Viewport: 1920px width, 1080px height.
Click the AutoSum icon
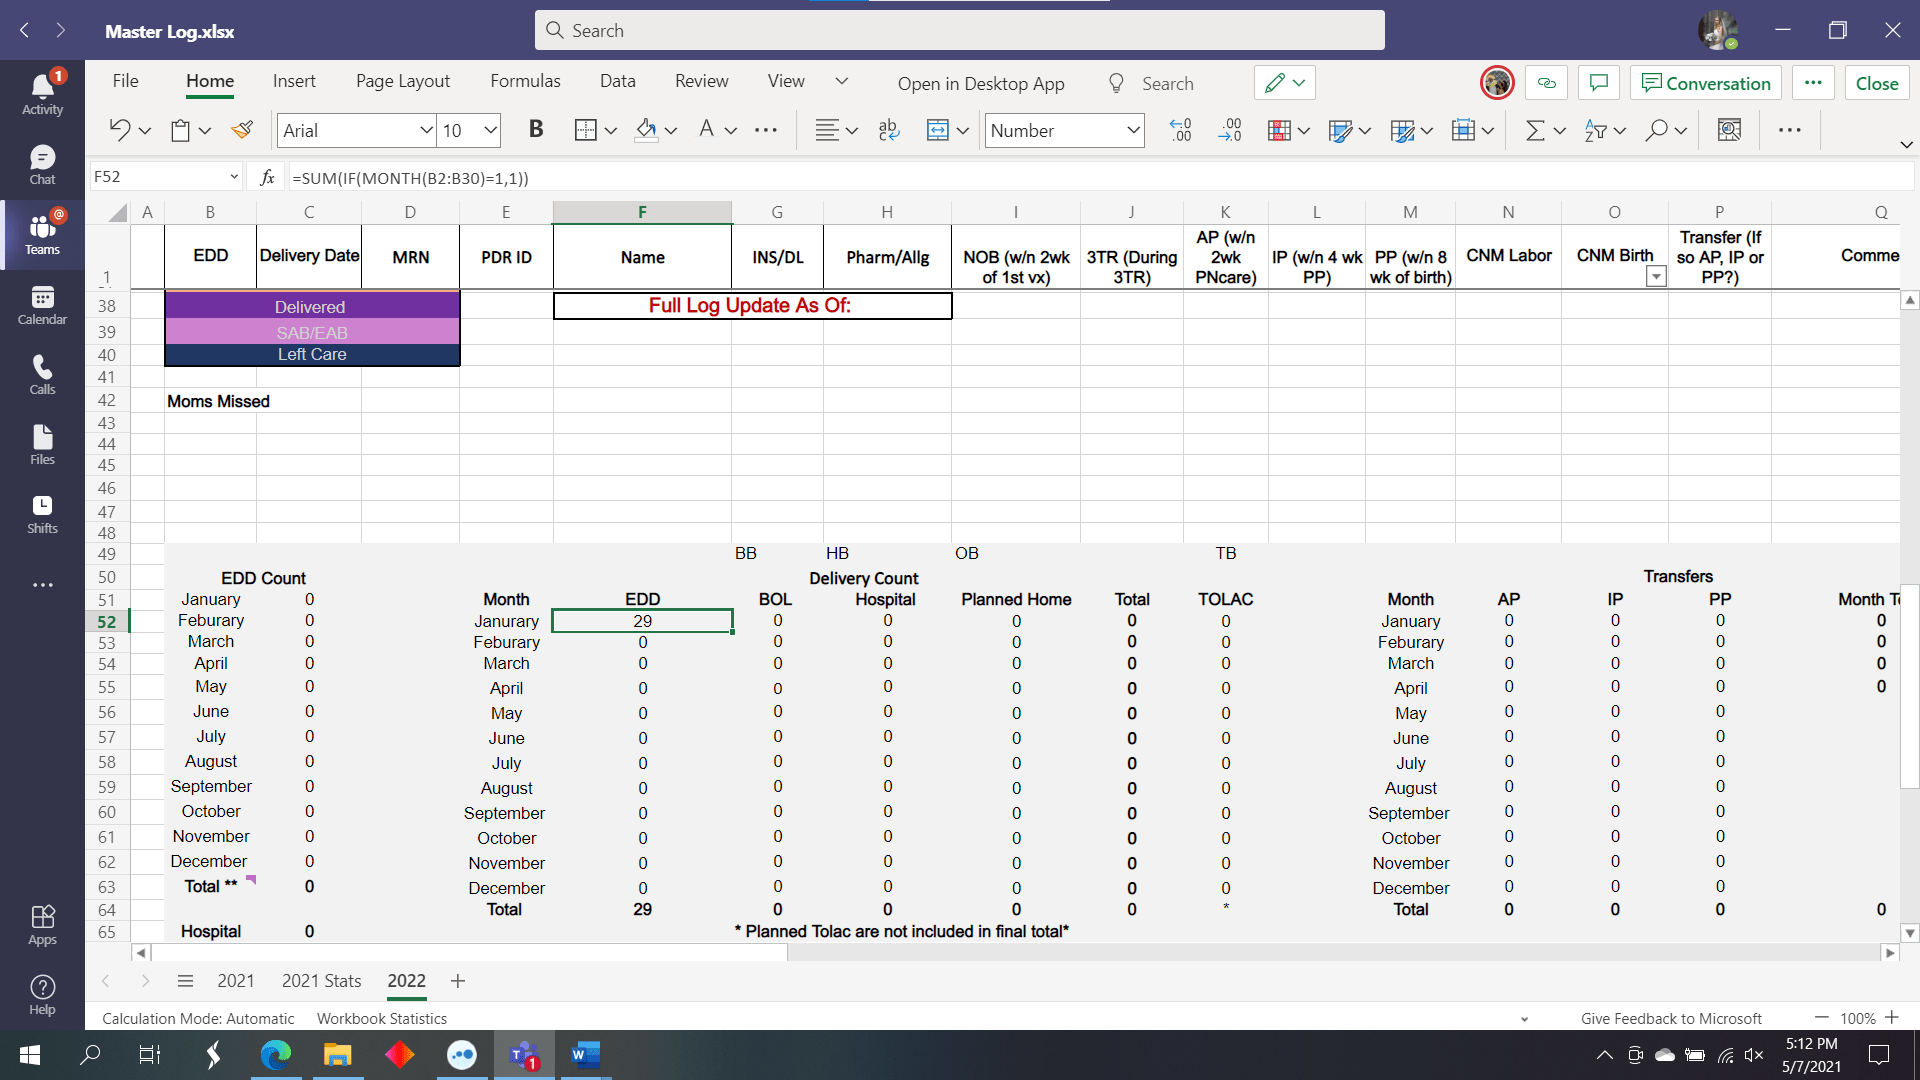pos(1533,130)
